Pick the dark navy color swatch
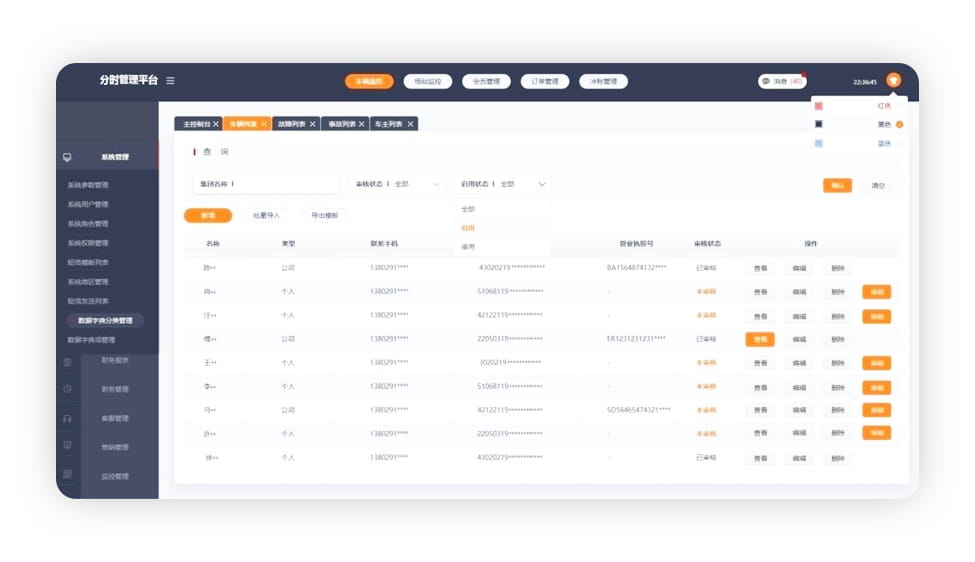The height and width of the screenshot is (562, 975). [819, 124]
